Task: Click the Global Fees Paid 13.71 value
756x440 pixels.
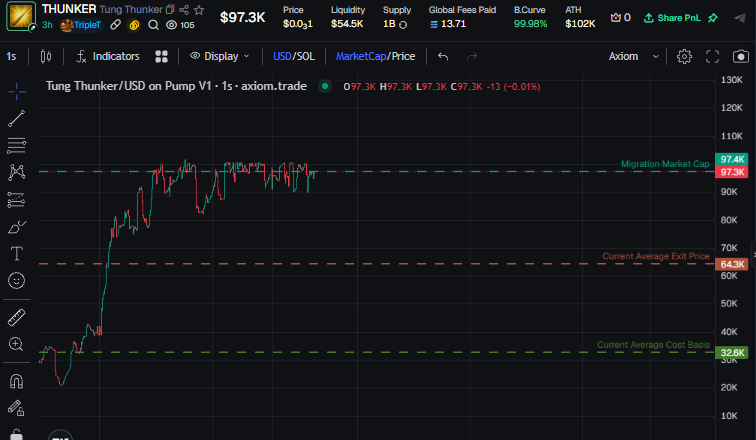Action: (x=448, y=24)
